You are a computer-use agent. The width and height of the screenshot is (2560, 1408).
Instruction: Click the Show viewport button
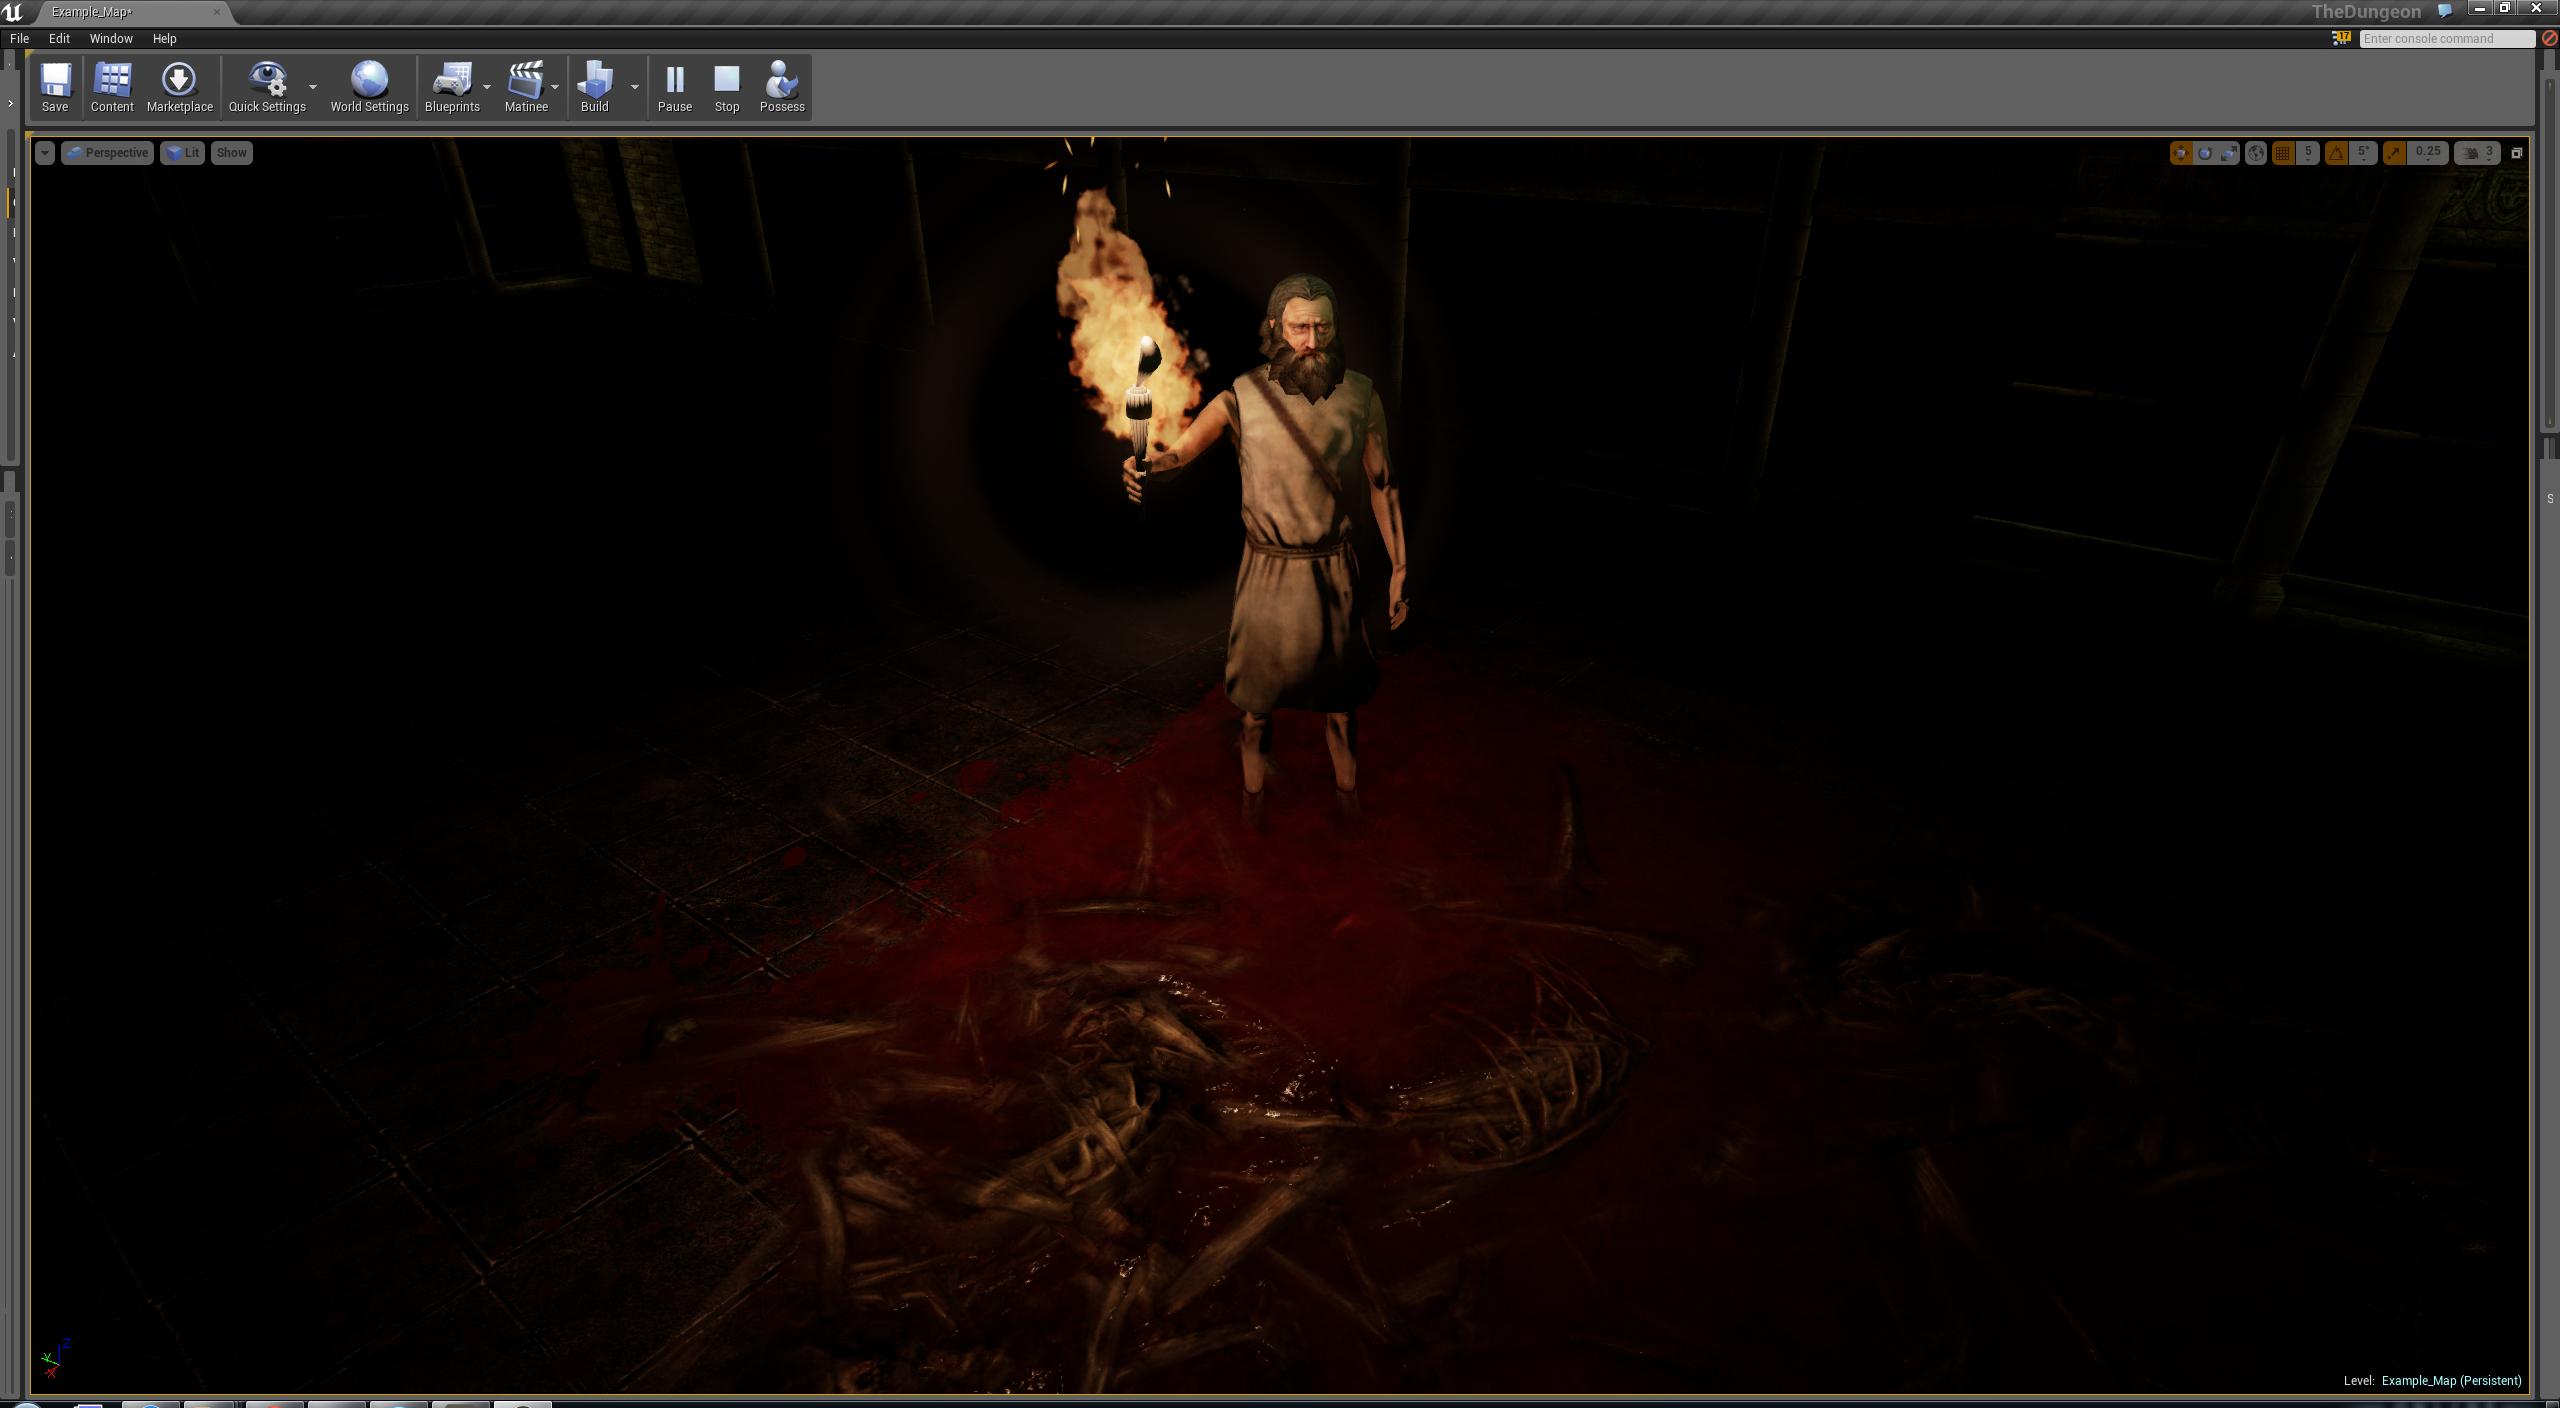coord(231,153)
